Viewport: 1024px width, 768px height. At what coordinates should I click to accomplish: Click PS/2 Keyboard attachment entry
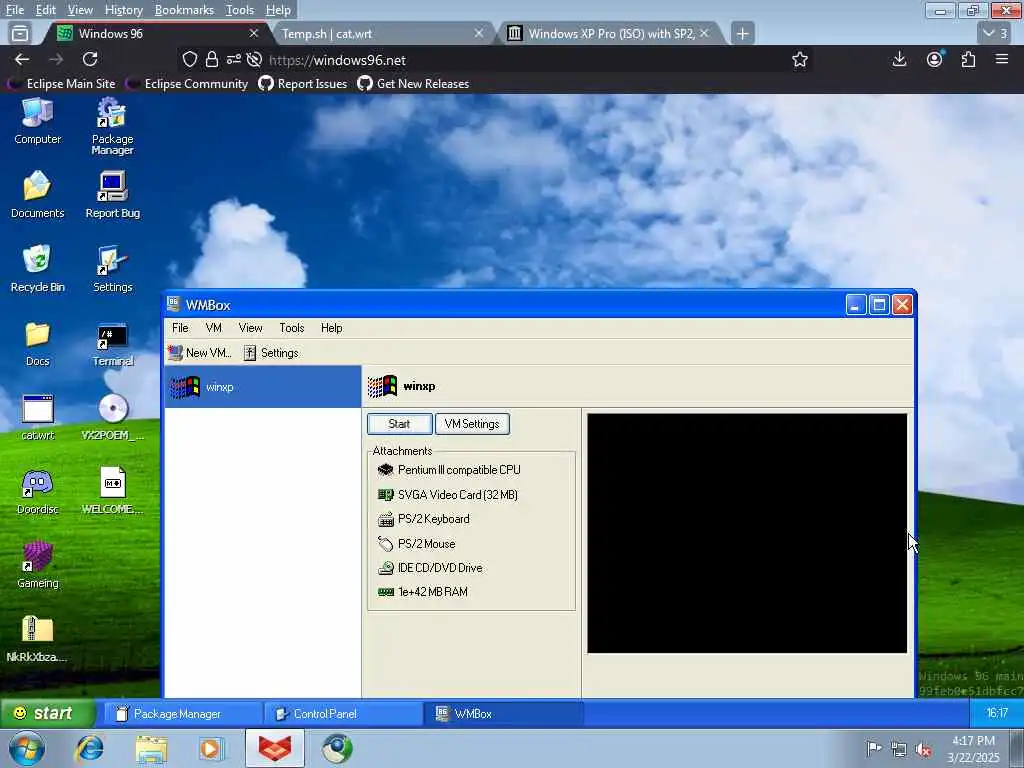424,519
